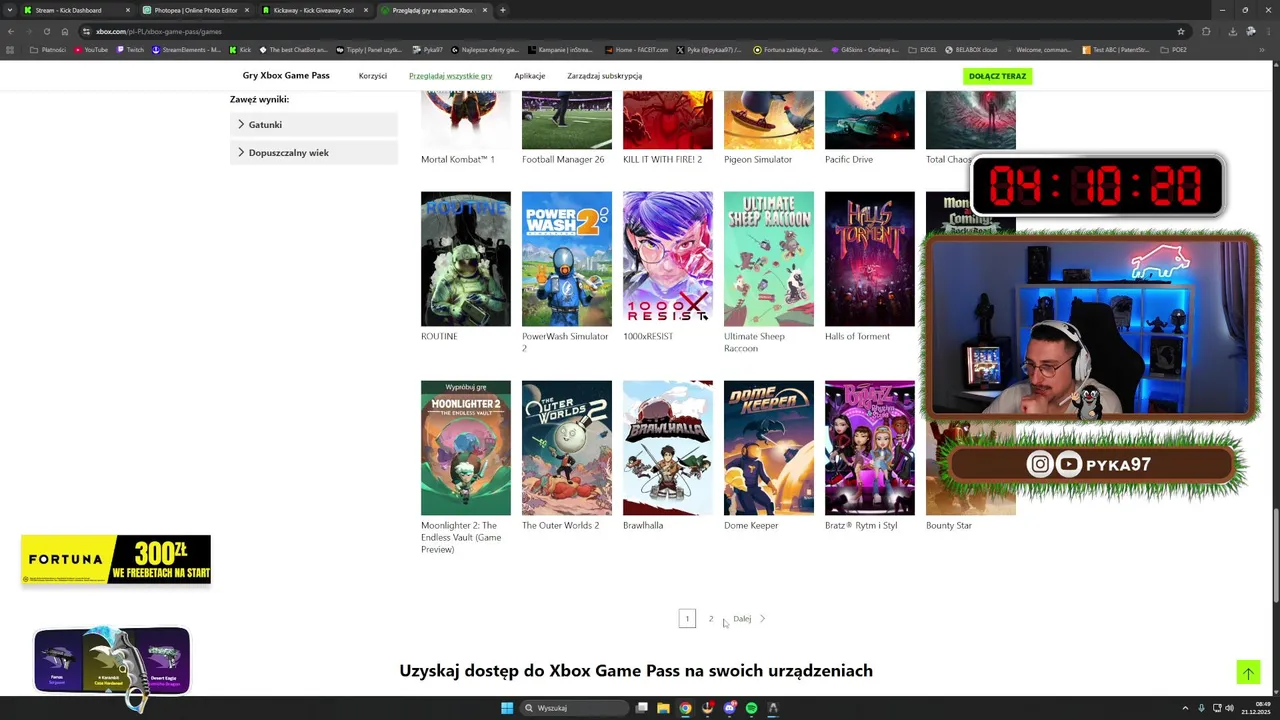Open the Dome Keeper game cover
Screen dimensions: 1280x720
coord(769,448)
